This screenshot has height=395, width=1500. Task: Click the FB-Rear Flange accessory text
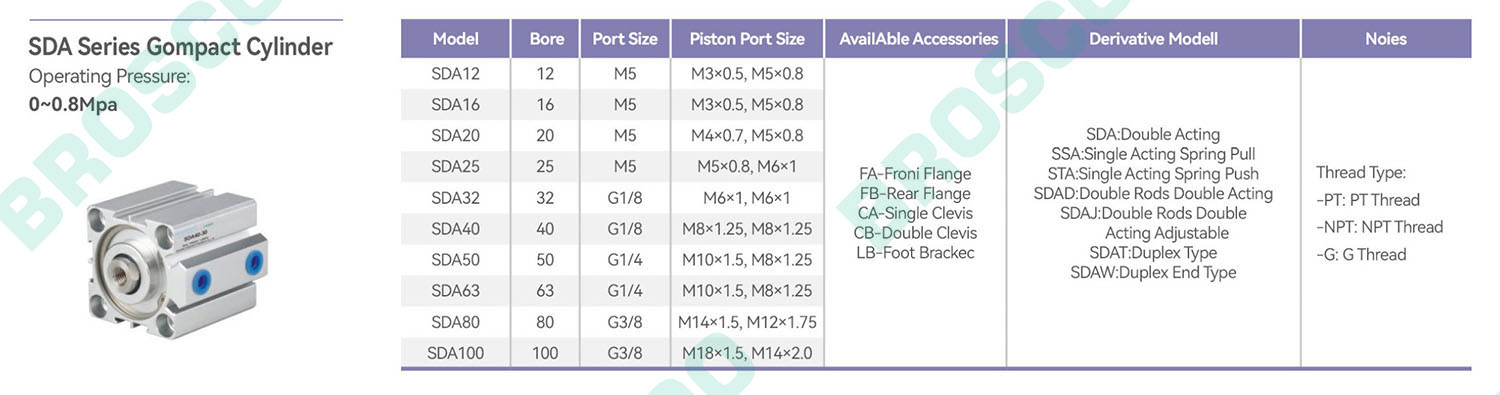tap(915, 194)
